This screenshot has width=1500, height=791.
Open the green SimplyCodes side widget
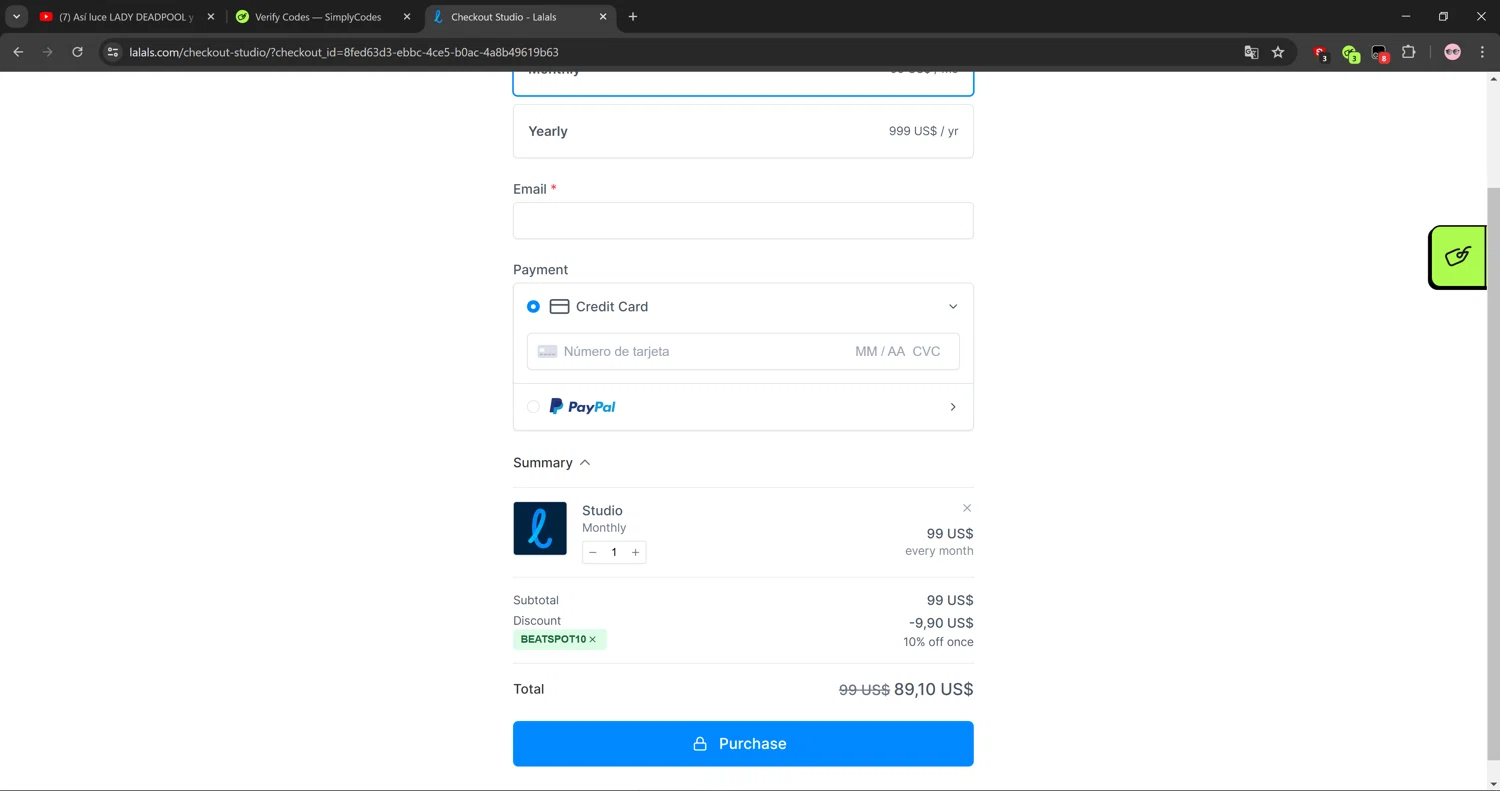click(1458, 257)
